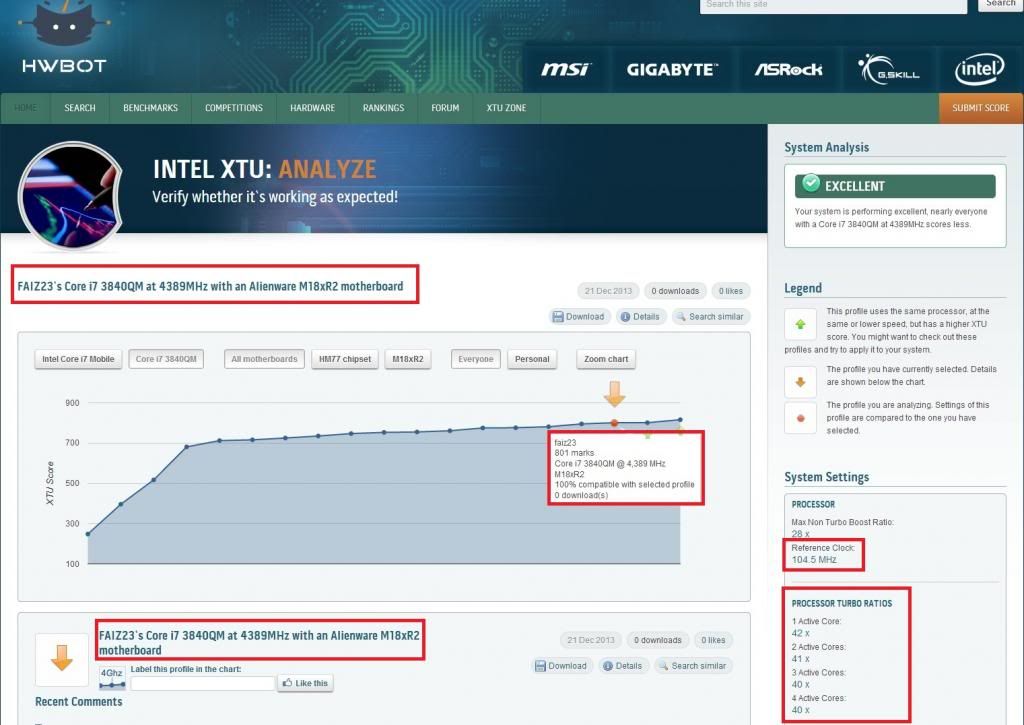
Task: Click the 1 Active Core 42 x value
Action: pos(801,633)
